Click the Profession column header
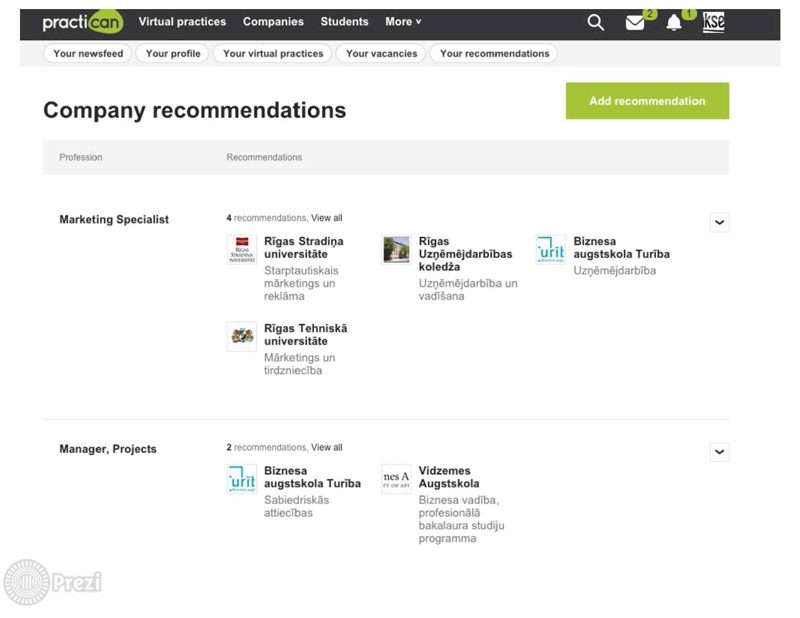Image resolution: width=800 pixels, height=618 pixels. click(x=81, y=157)
